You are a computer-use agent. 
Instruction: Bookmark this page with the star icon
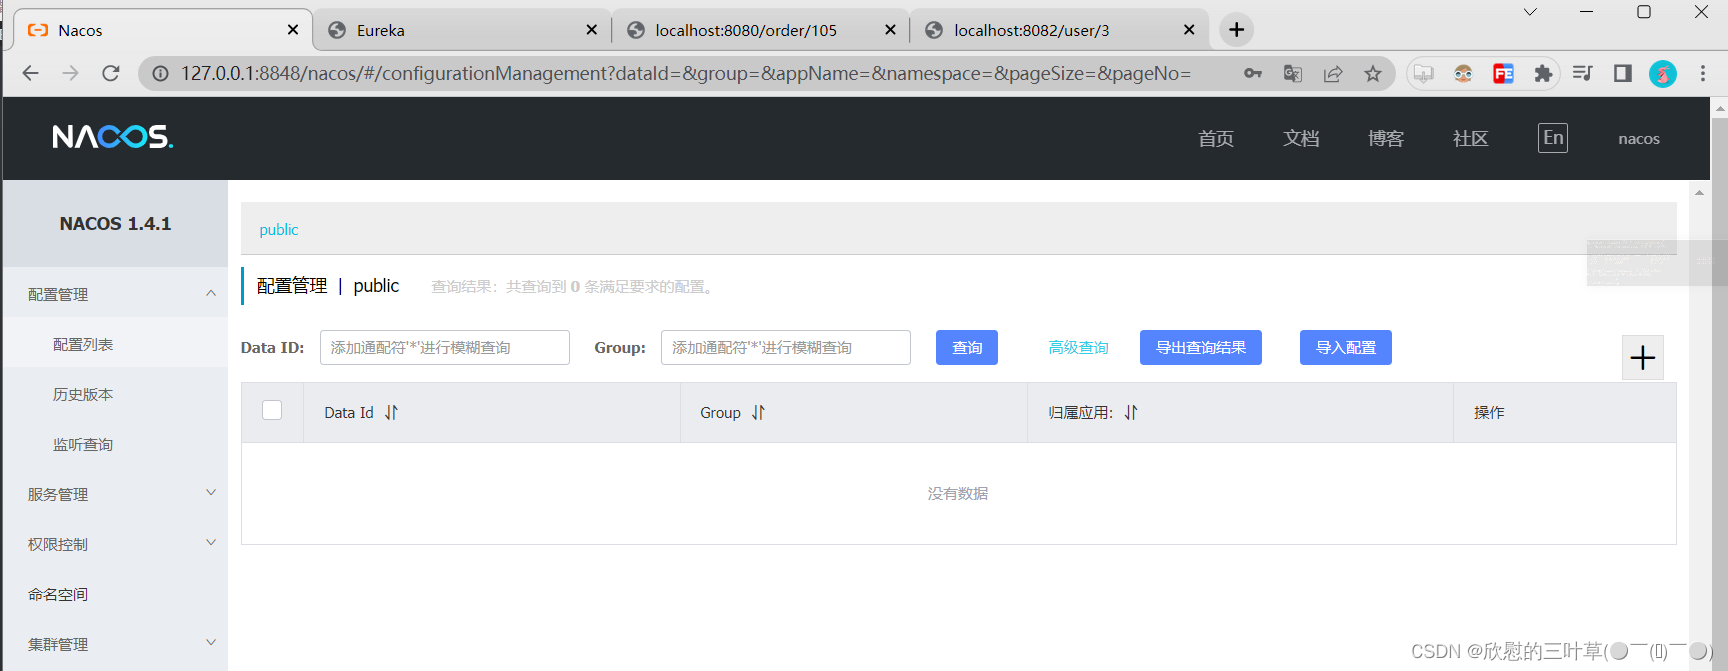(1373, 73)
